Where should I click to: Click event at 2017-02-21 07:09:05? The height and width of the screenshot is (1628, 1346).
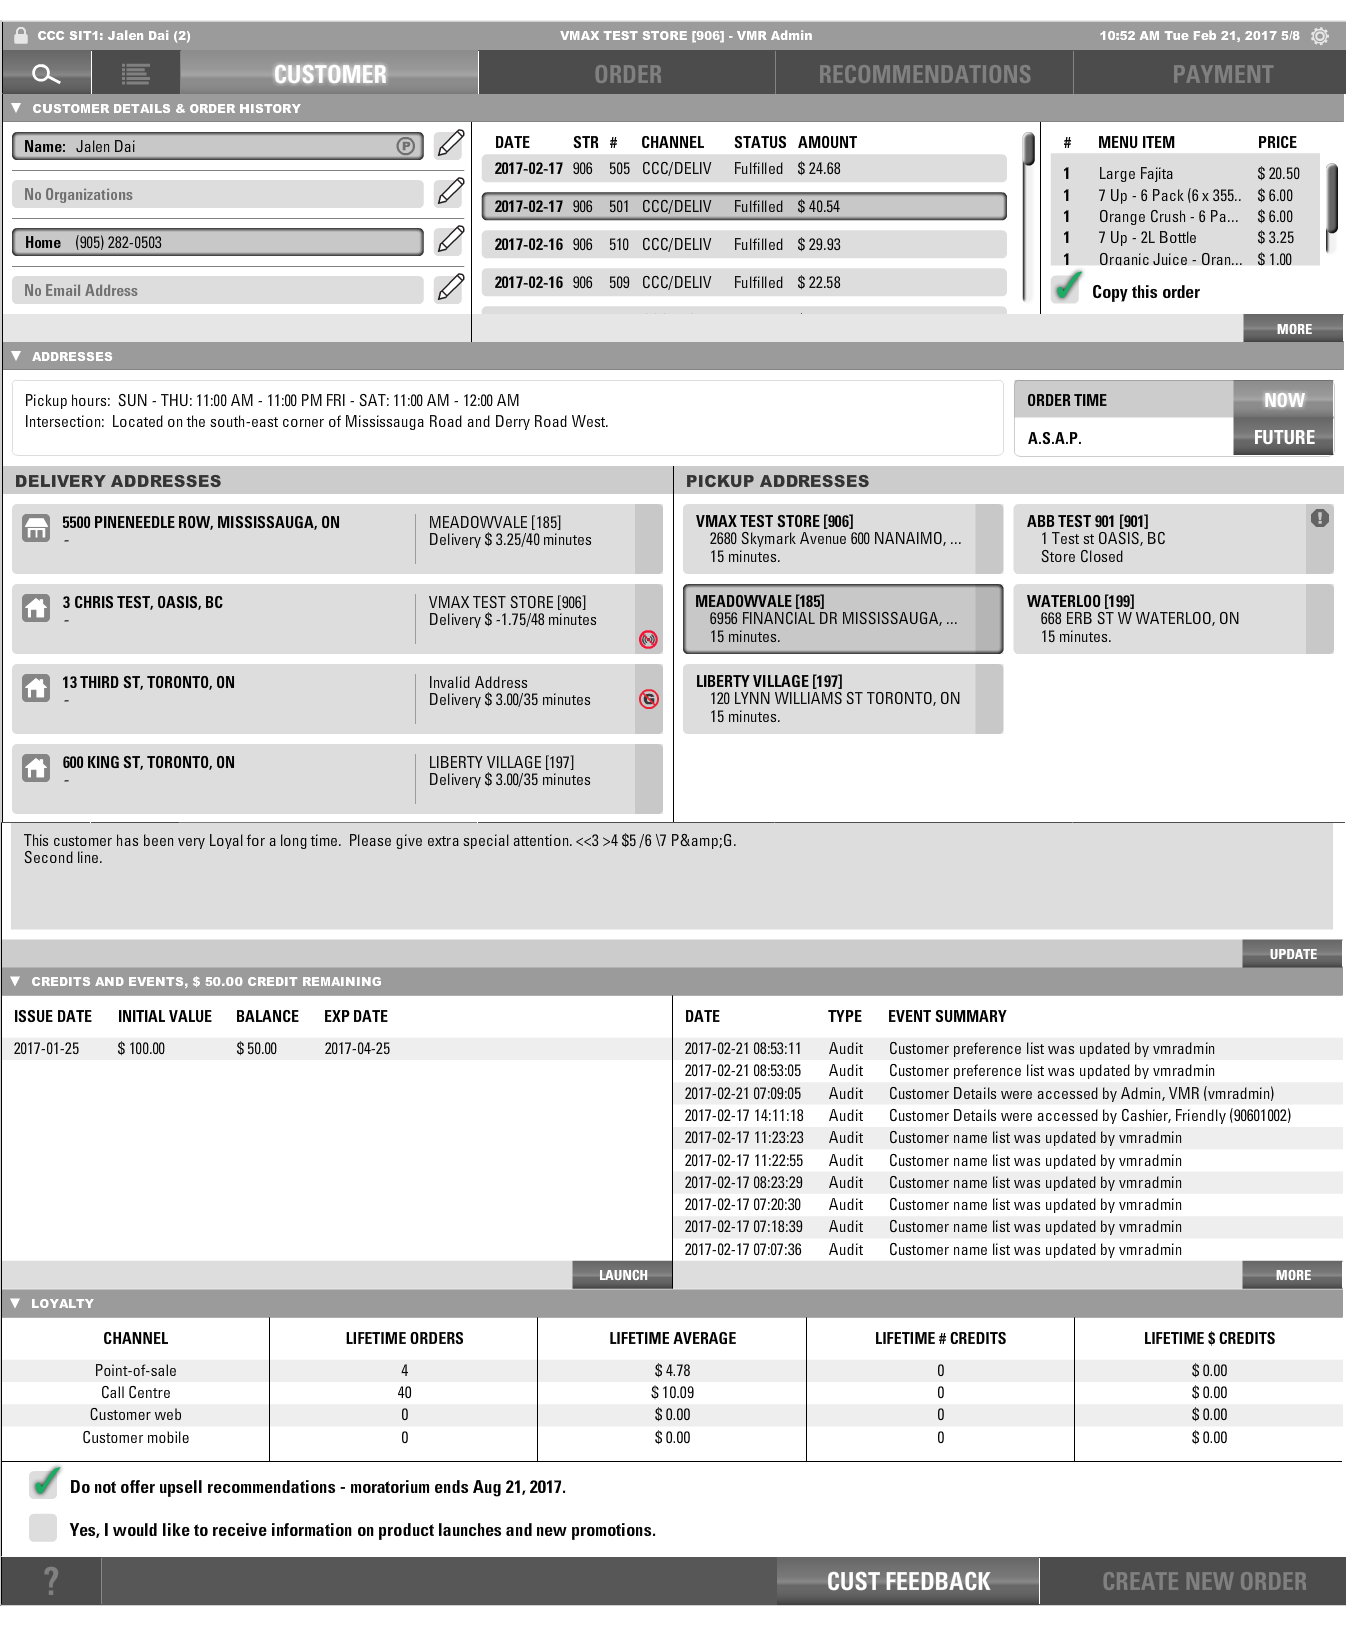pos(1008,1094)
